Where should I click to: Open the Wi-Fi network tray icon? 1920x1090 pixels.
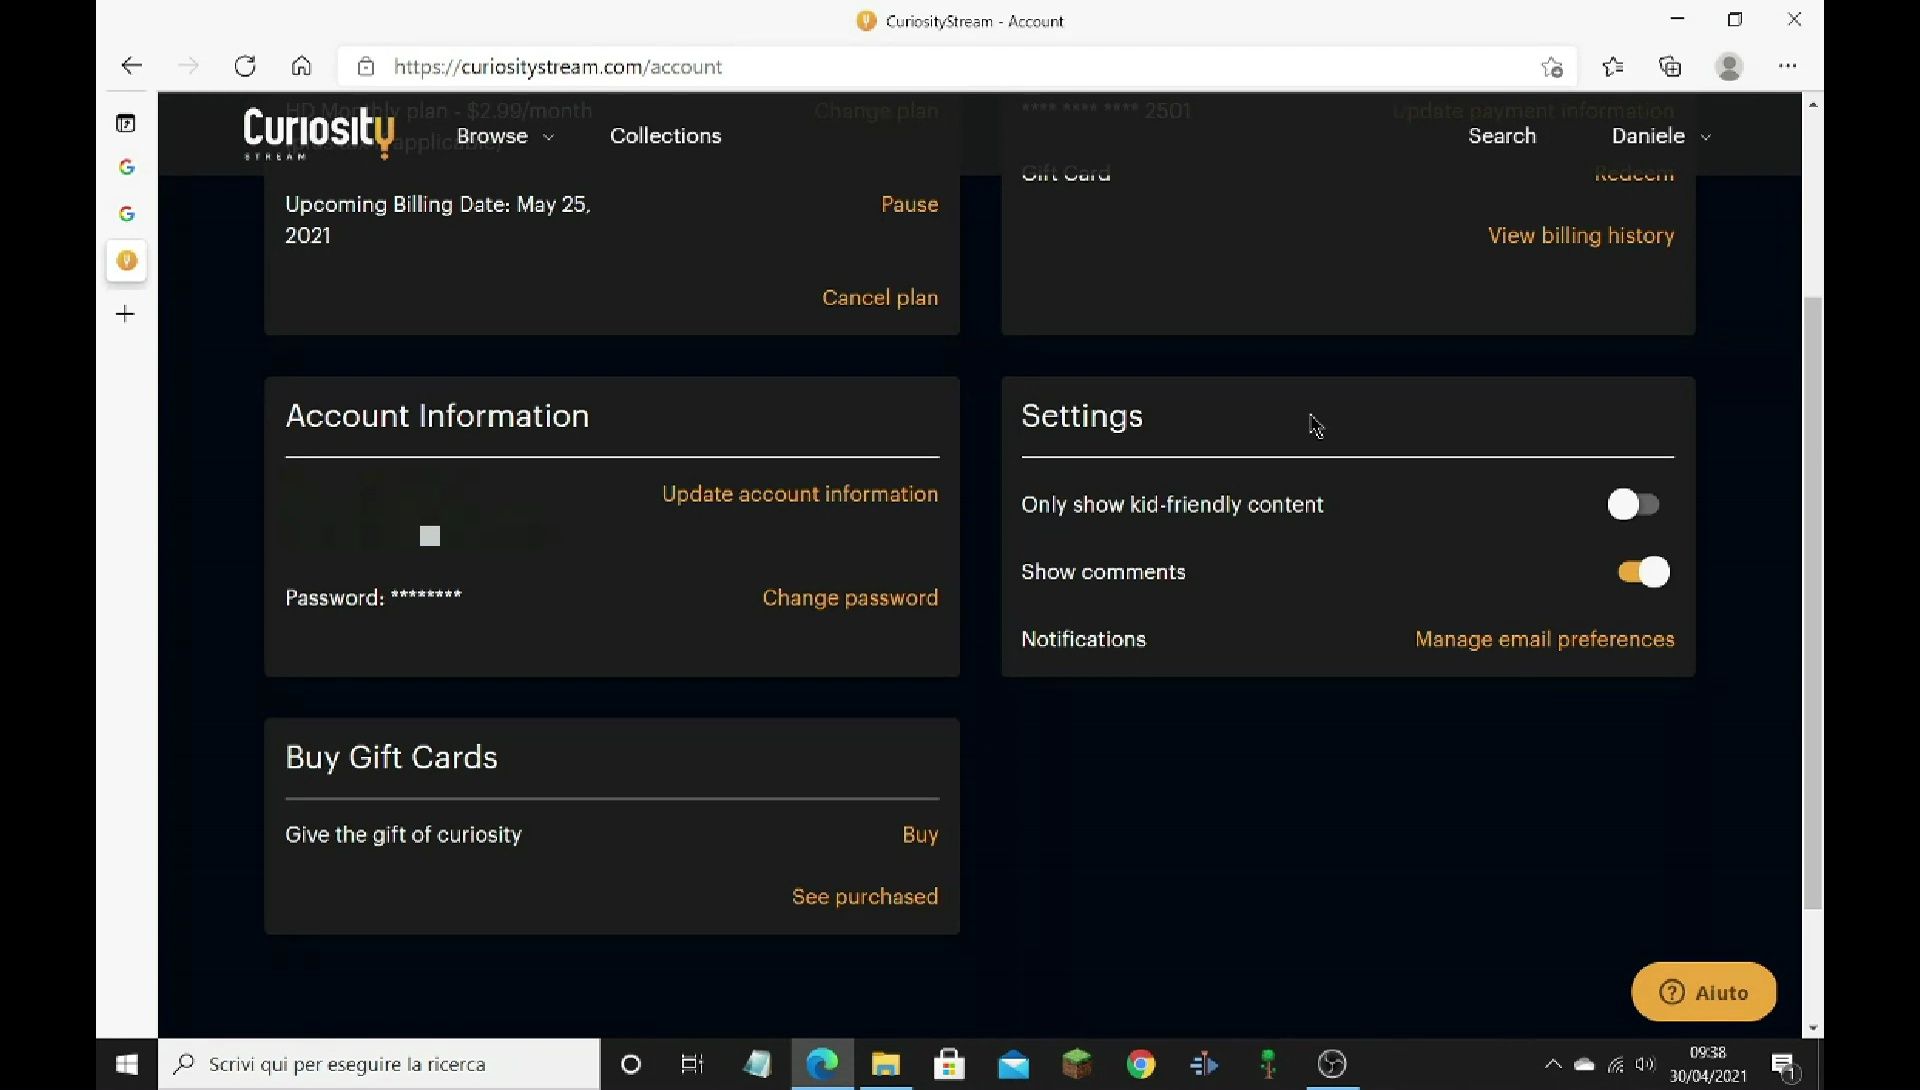tap(1615, 1064)
